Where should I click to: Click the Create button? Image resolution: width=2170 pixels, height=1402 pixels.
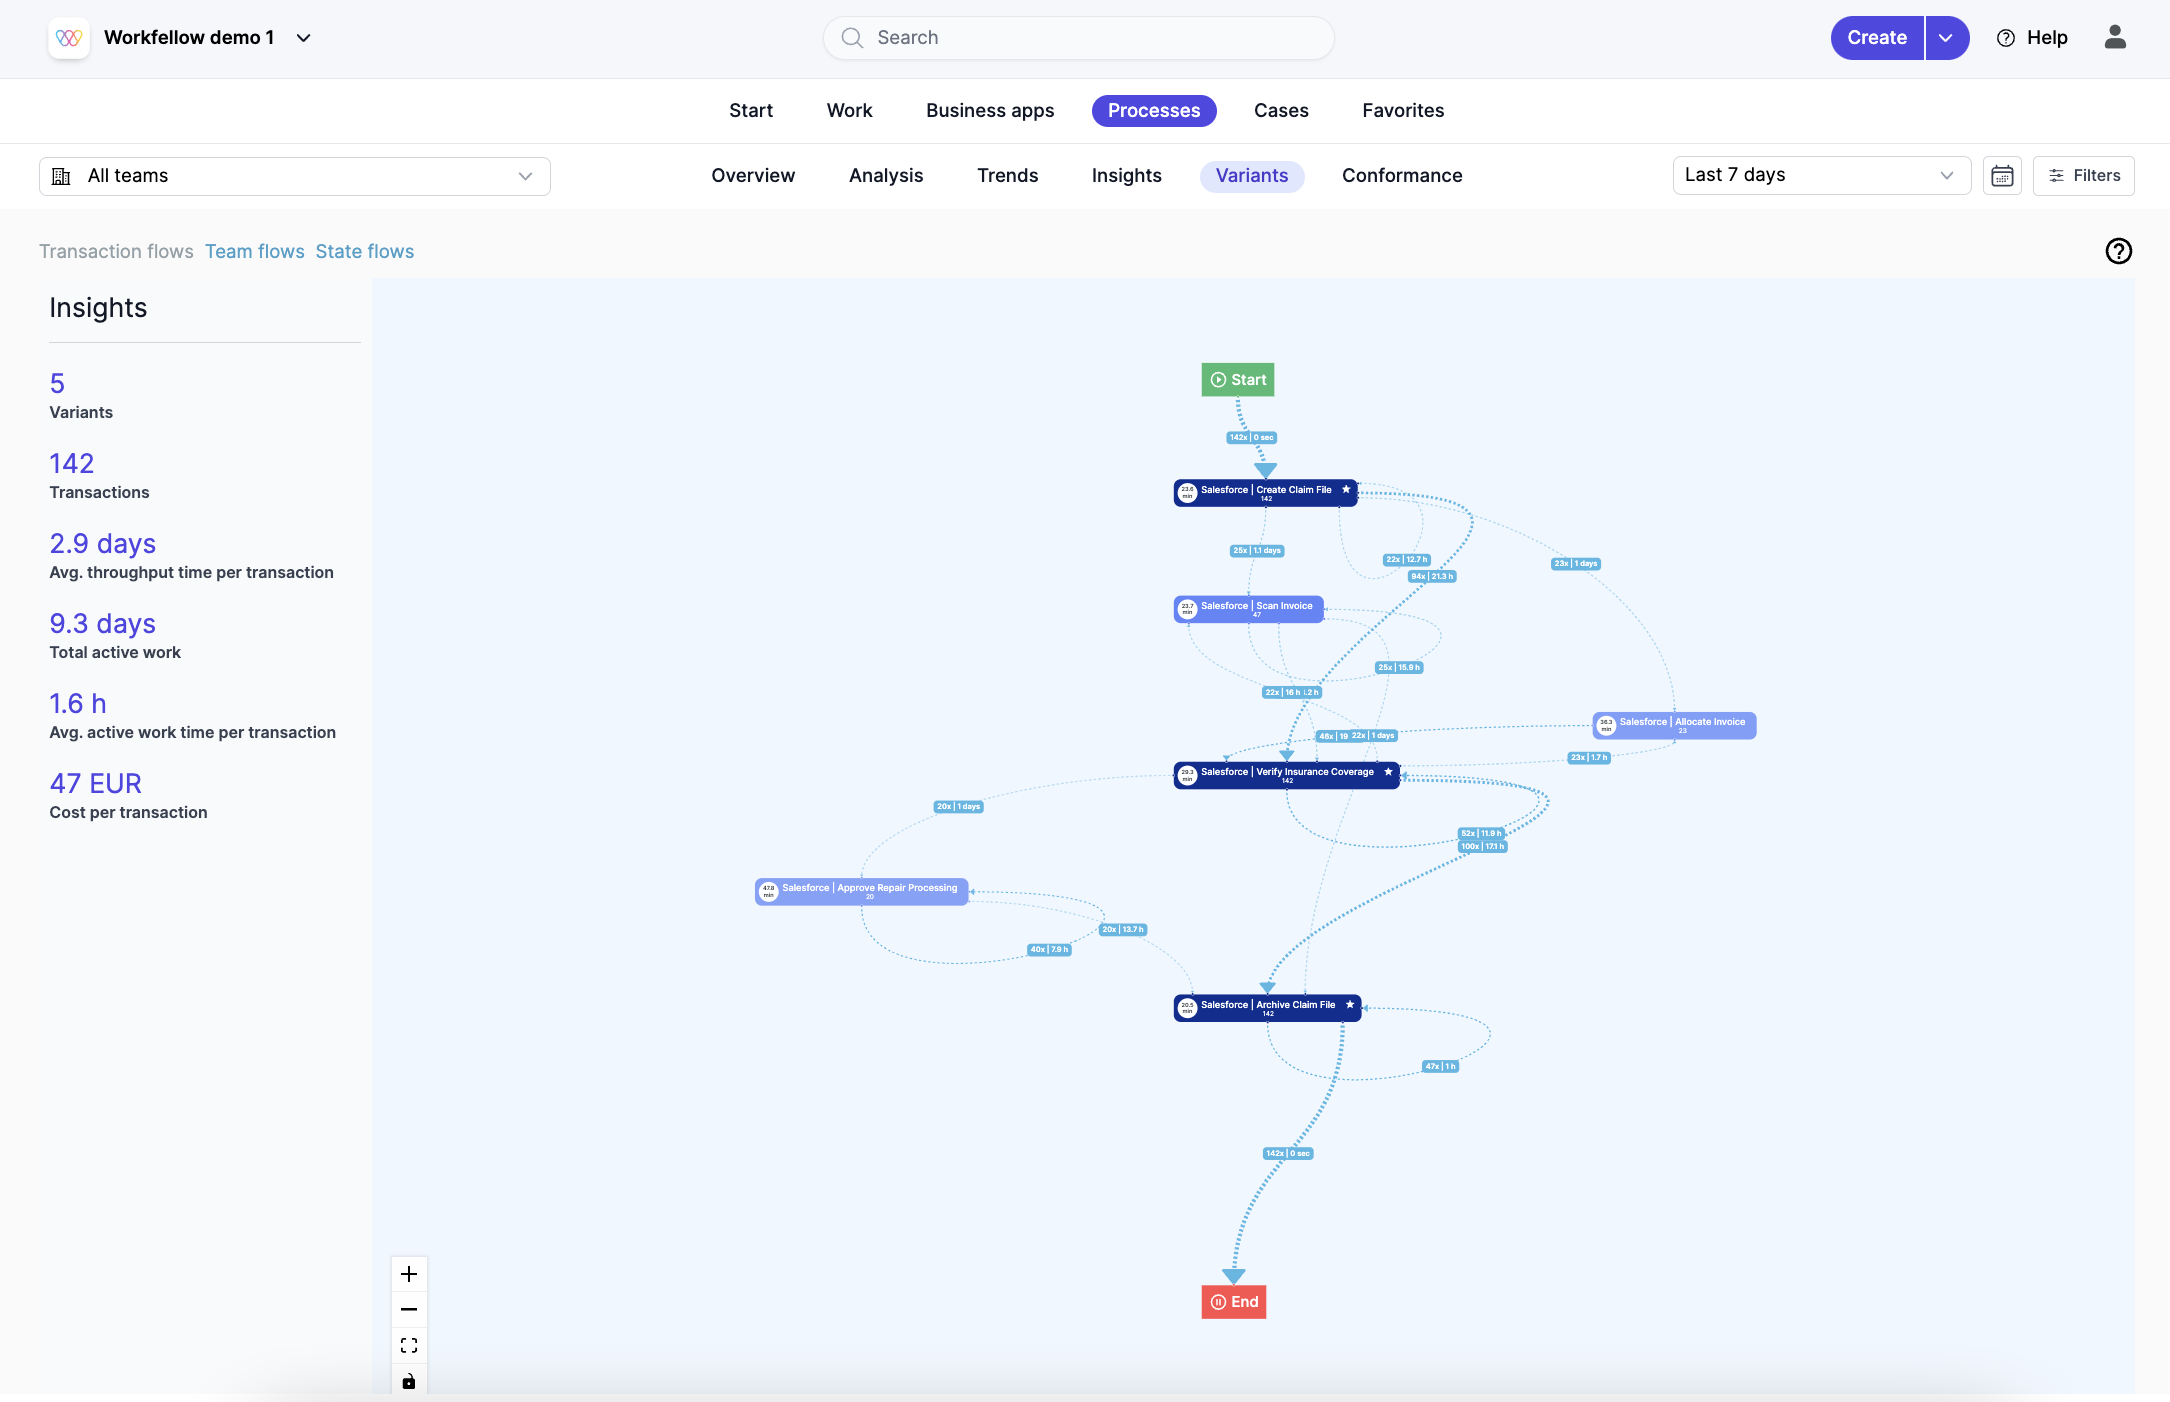tap(1877, 38)
